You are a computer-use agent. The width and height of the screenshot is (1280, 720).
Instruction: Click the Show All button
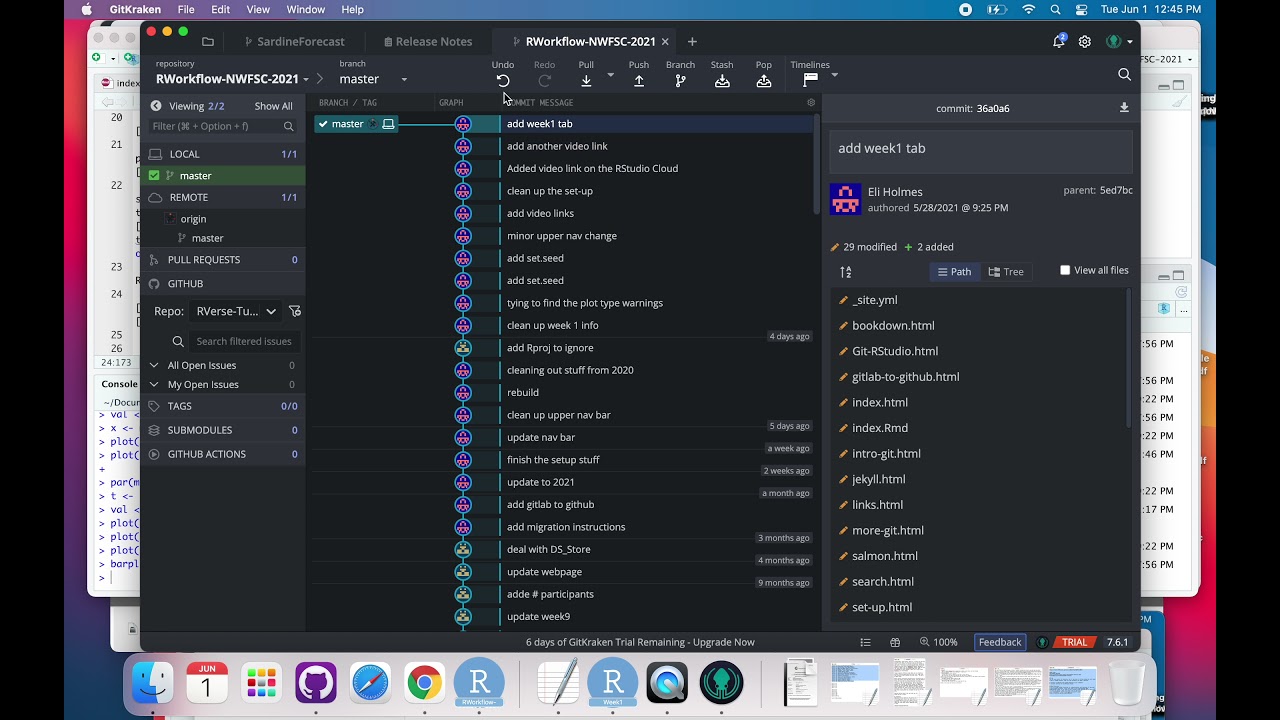(273, 106)
